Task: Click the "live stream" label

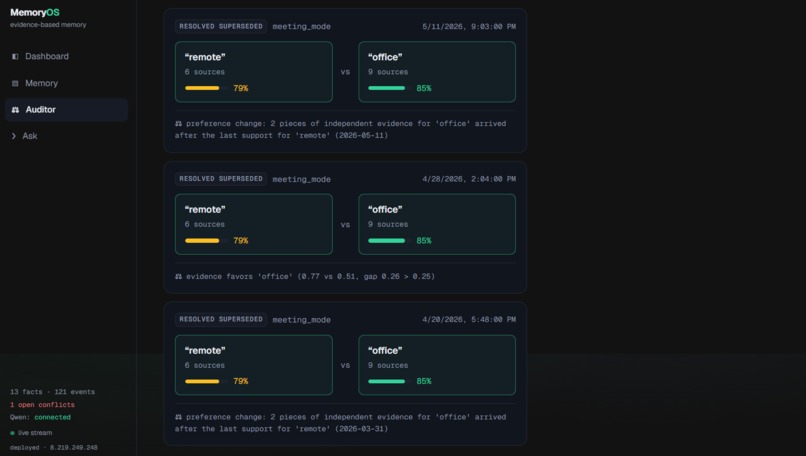Action: [x=35, y=433]
